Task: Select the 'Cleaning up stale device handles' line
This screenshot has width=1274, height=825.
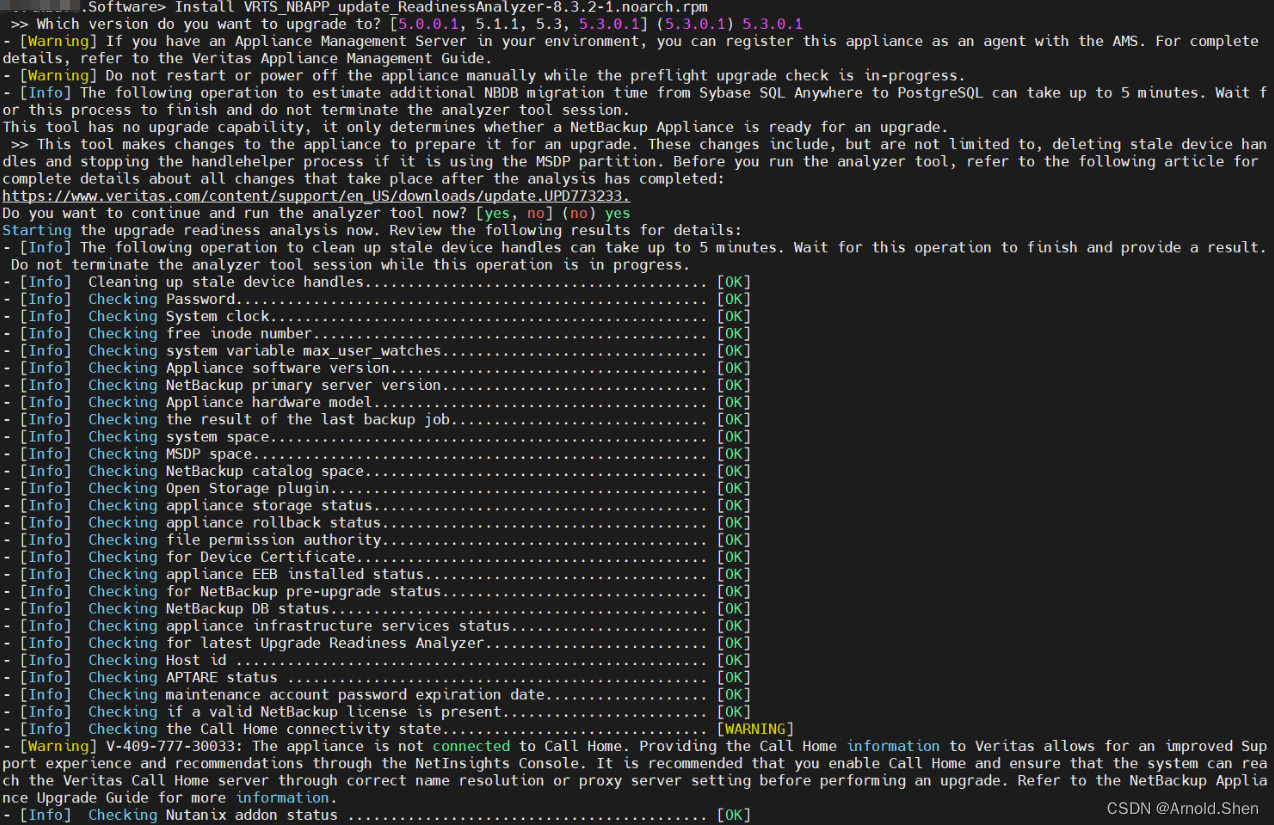Action: tap(376, 282)
